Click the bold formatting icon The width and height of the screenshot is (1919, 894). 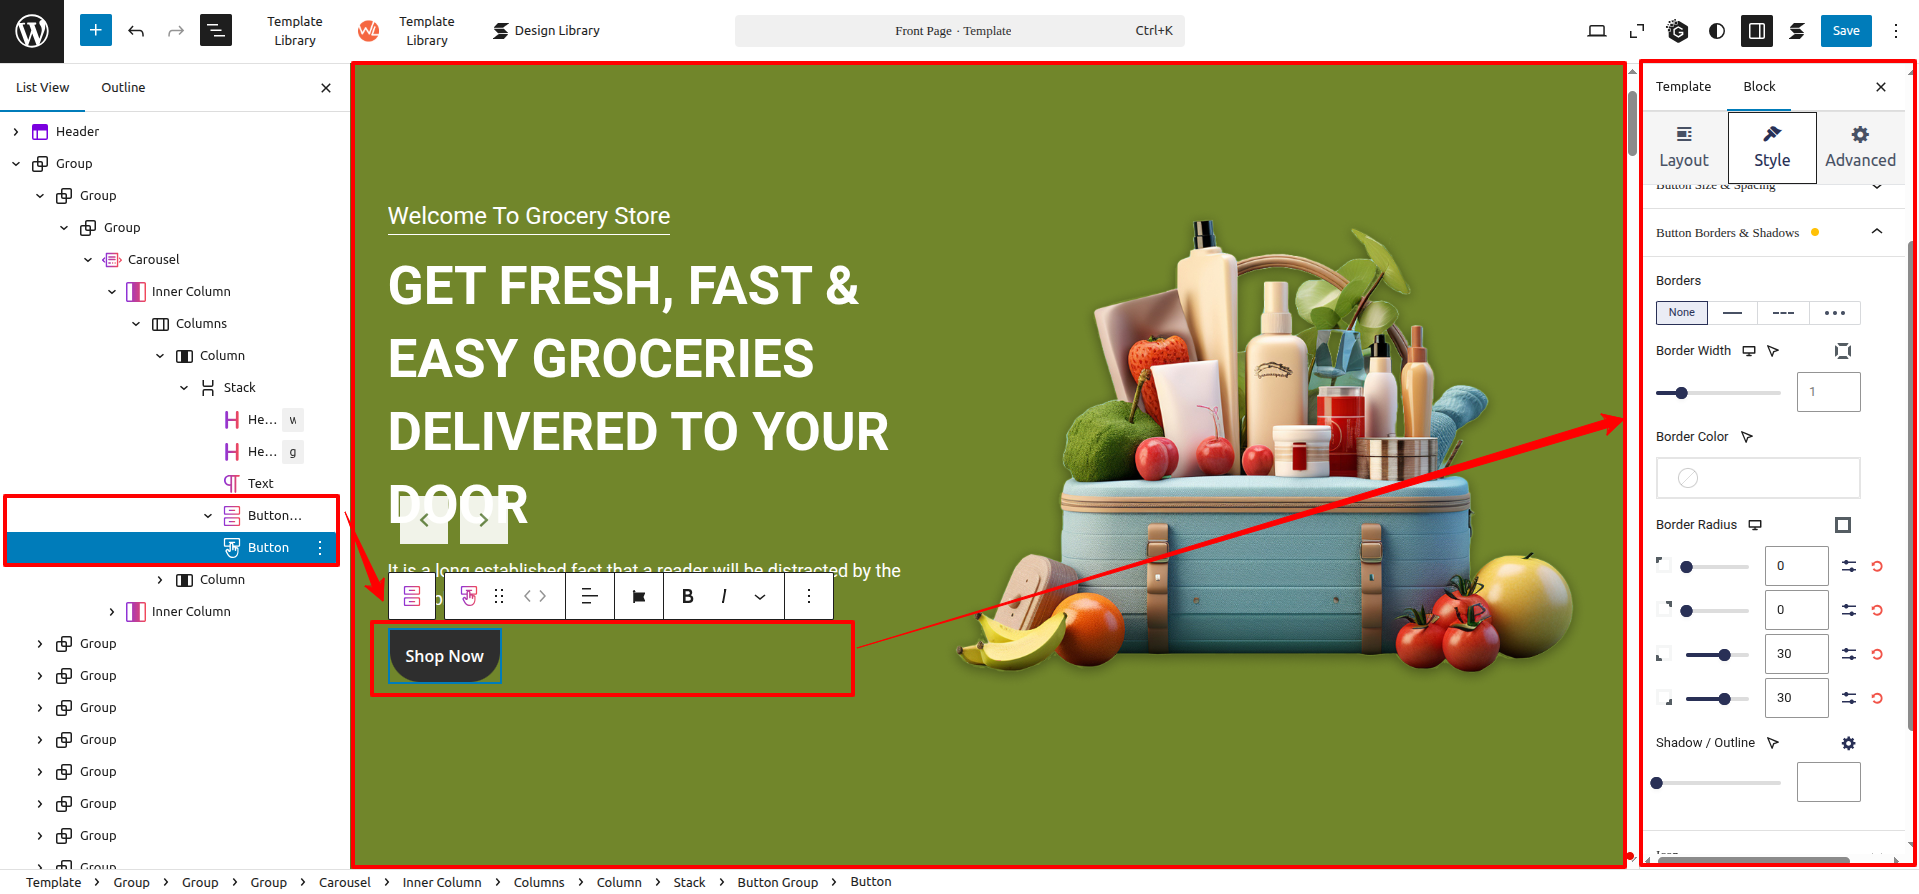pyautogui.click(x=687, y=597)
